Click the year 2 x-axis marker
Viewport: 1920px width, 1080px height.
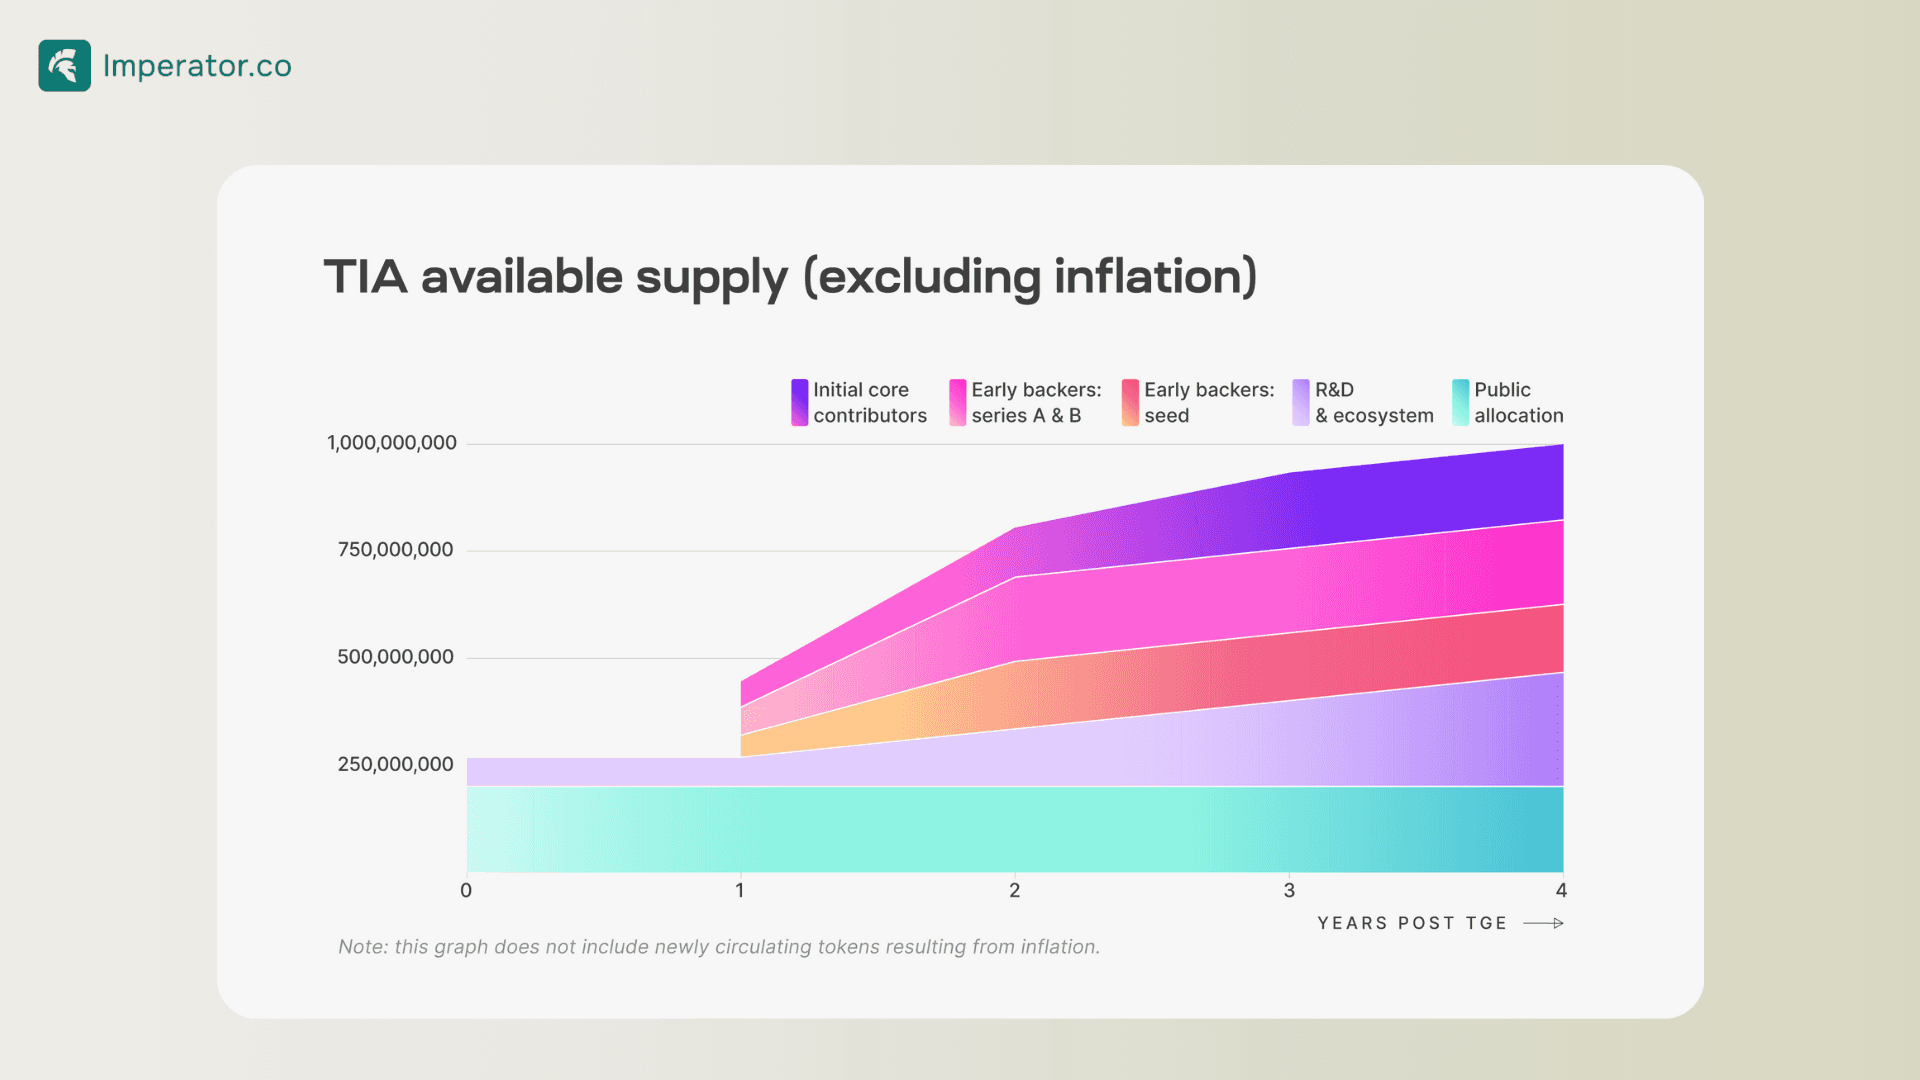click(x=1015, y=890)
